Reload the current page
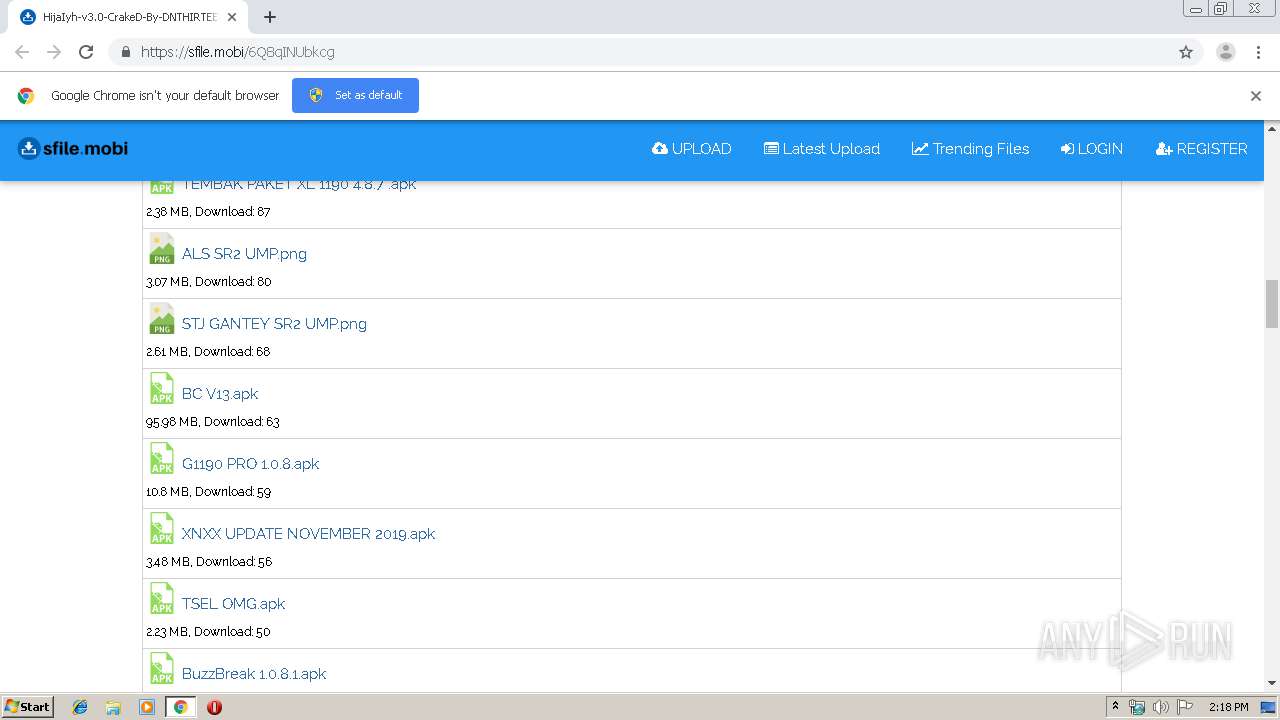 86,52
